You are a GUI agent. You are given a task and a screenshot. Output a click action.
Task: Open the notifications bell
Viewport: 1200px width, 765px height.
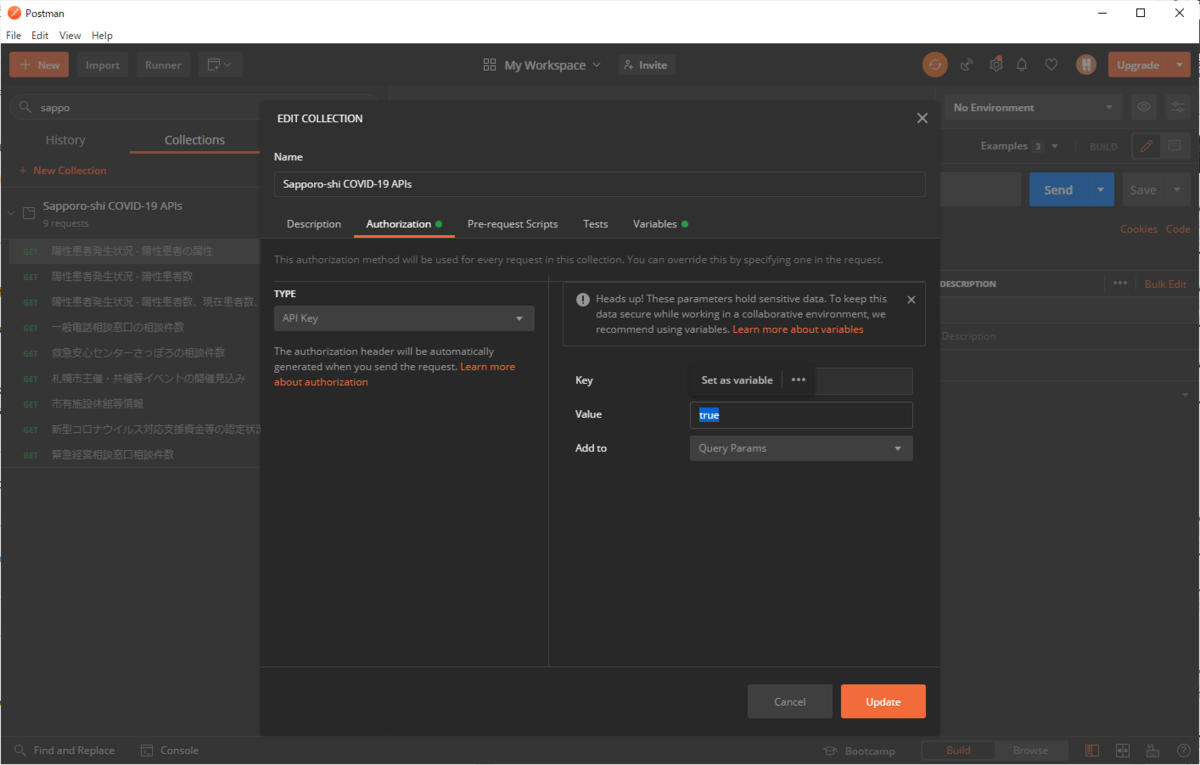[1022, 65]
